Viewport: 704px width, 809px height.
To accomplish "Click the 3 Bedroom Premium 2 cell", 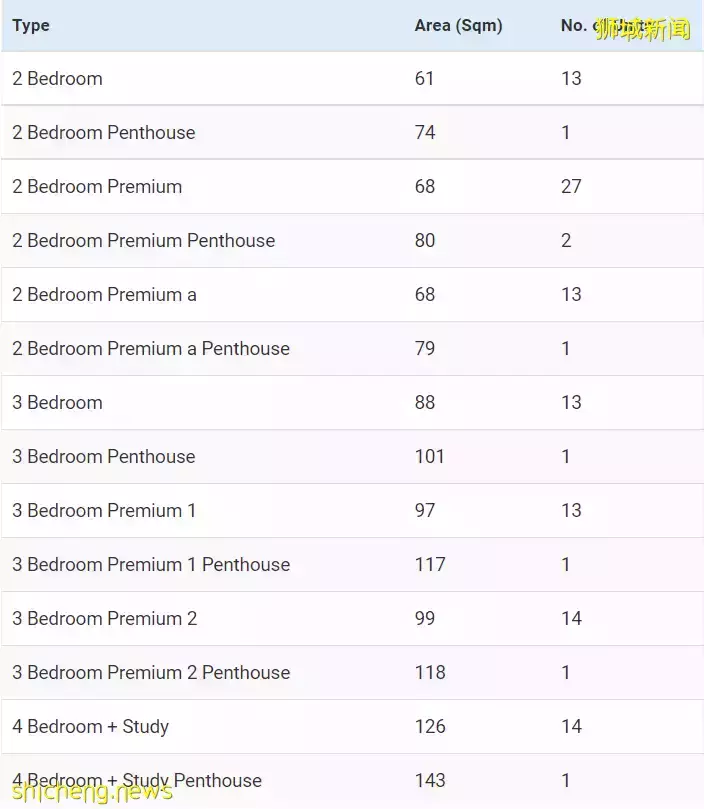I will coord(105,619).
